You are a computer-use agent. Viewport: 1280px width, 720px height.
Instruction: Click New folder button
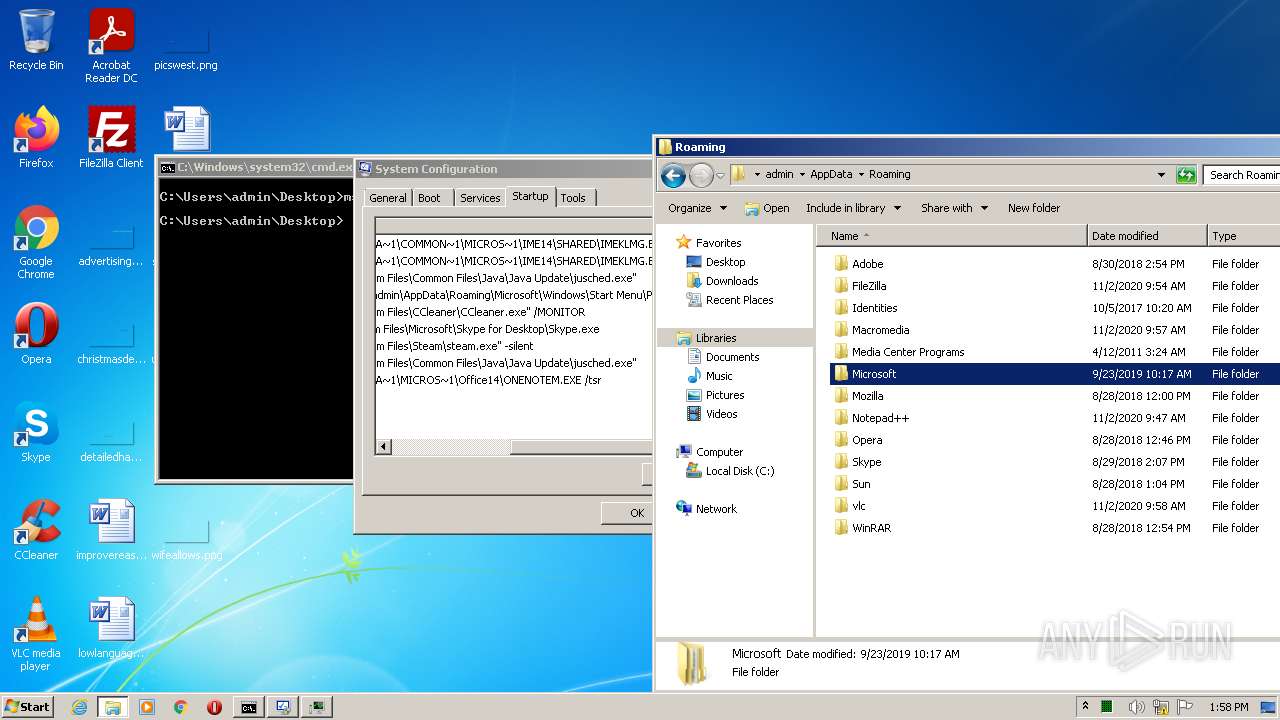[1034, 208]
